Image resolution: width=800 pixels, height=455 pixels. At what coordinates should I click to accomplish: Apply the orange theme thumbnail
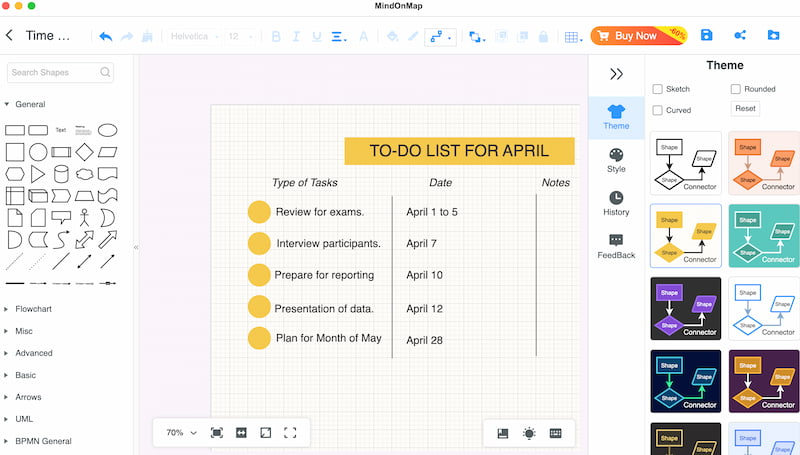pyautogui.click(x=764, y=163)
